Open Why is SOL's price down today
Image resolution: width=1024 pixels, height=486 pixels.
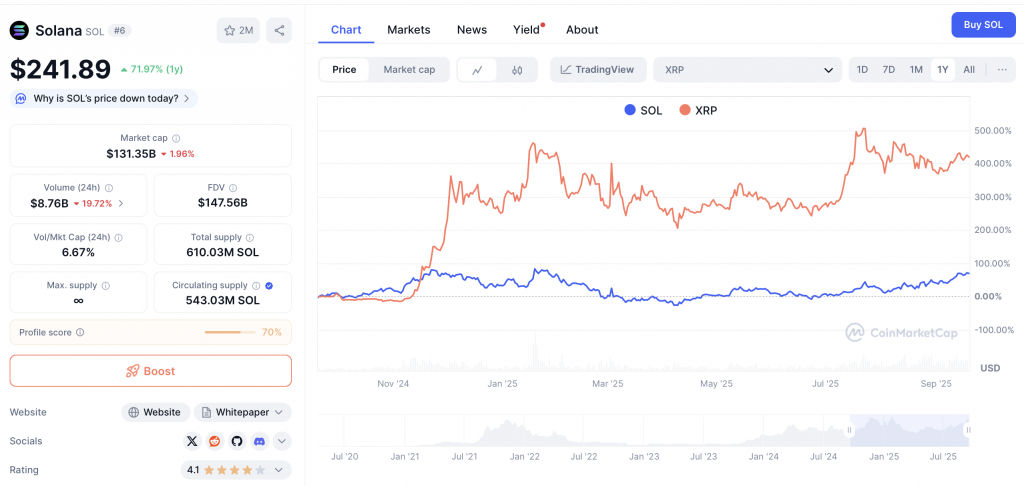tap(104, 99)
